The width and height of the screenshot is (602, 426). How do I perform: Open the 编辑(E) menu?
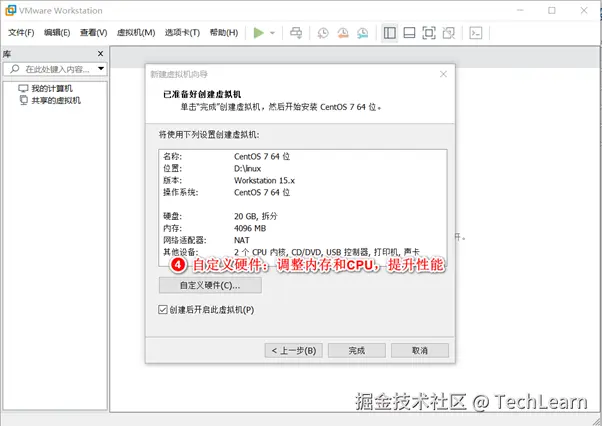point(57,33)
